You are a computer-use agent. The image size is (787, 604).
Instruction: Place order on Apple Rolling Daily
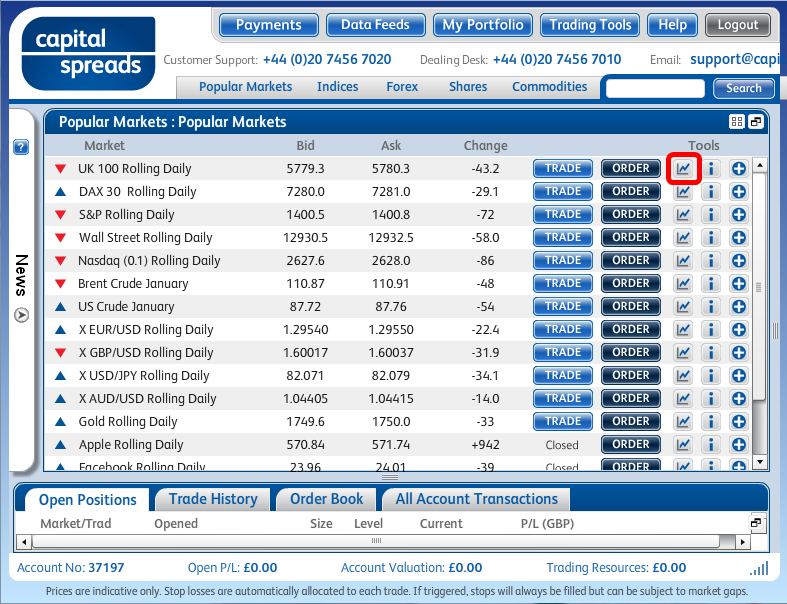(x=631, y=444)
